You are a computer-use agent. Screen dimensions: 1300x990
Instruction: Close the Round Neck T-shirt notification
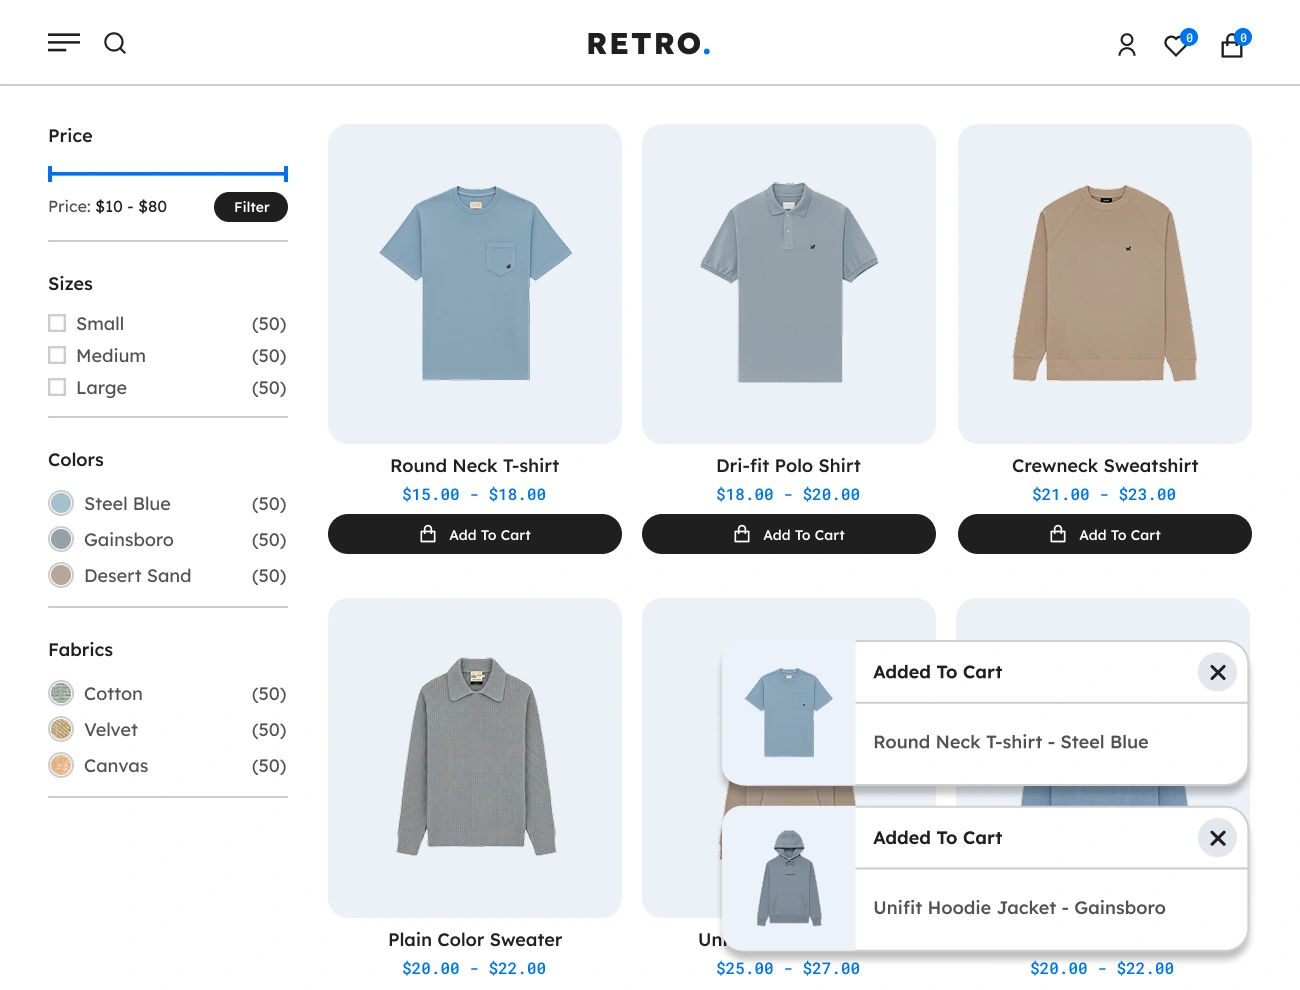[x=1217, y=672]
